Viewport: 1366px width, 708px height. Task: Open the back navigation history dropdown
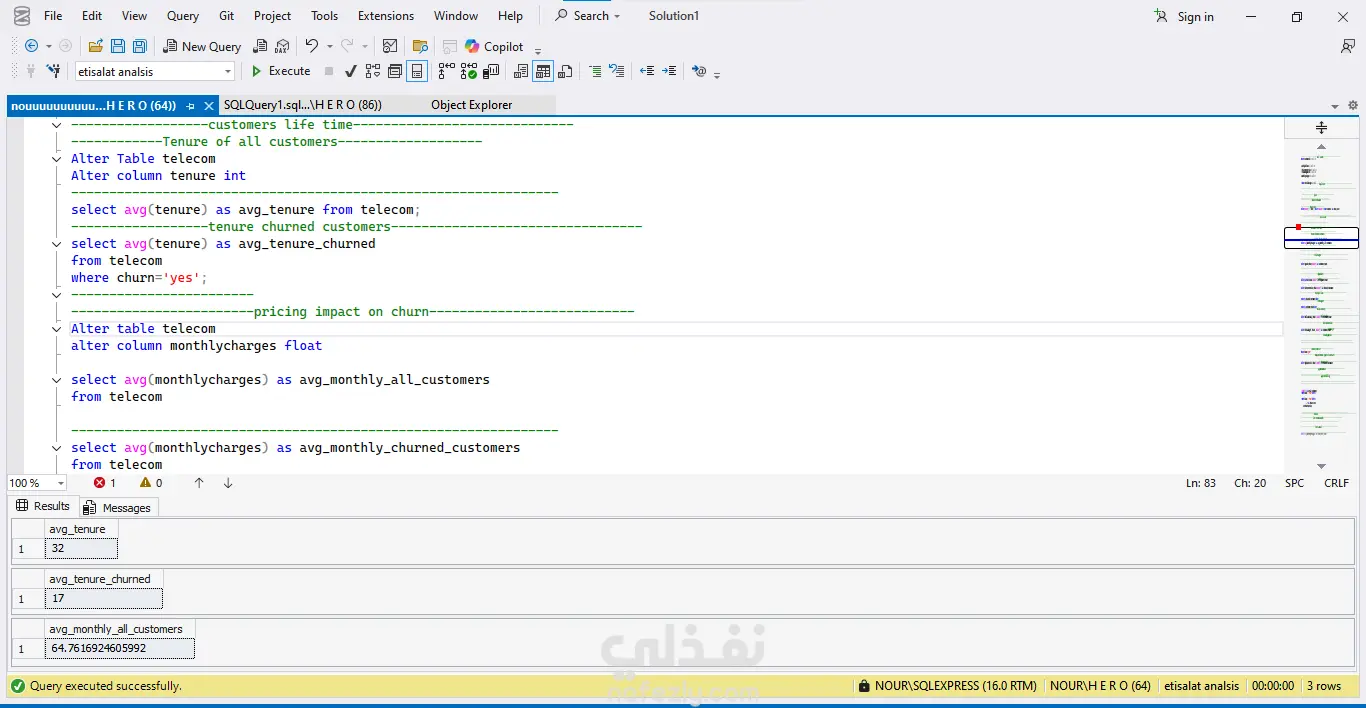click(48, 47)
